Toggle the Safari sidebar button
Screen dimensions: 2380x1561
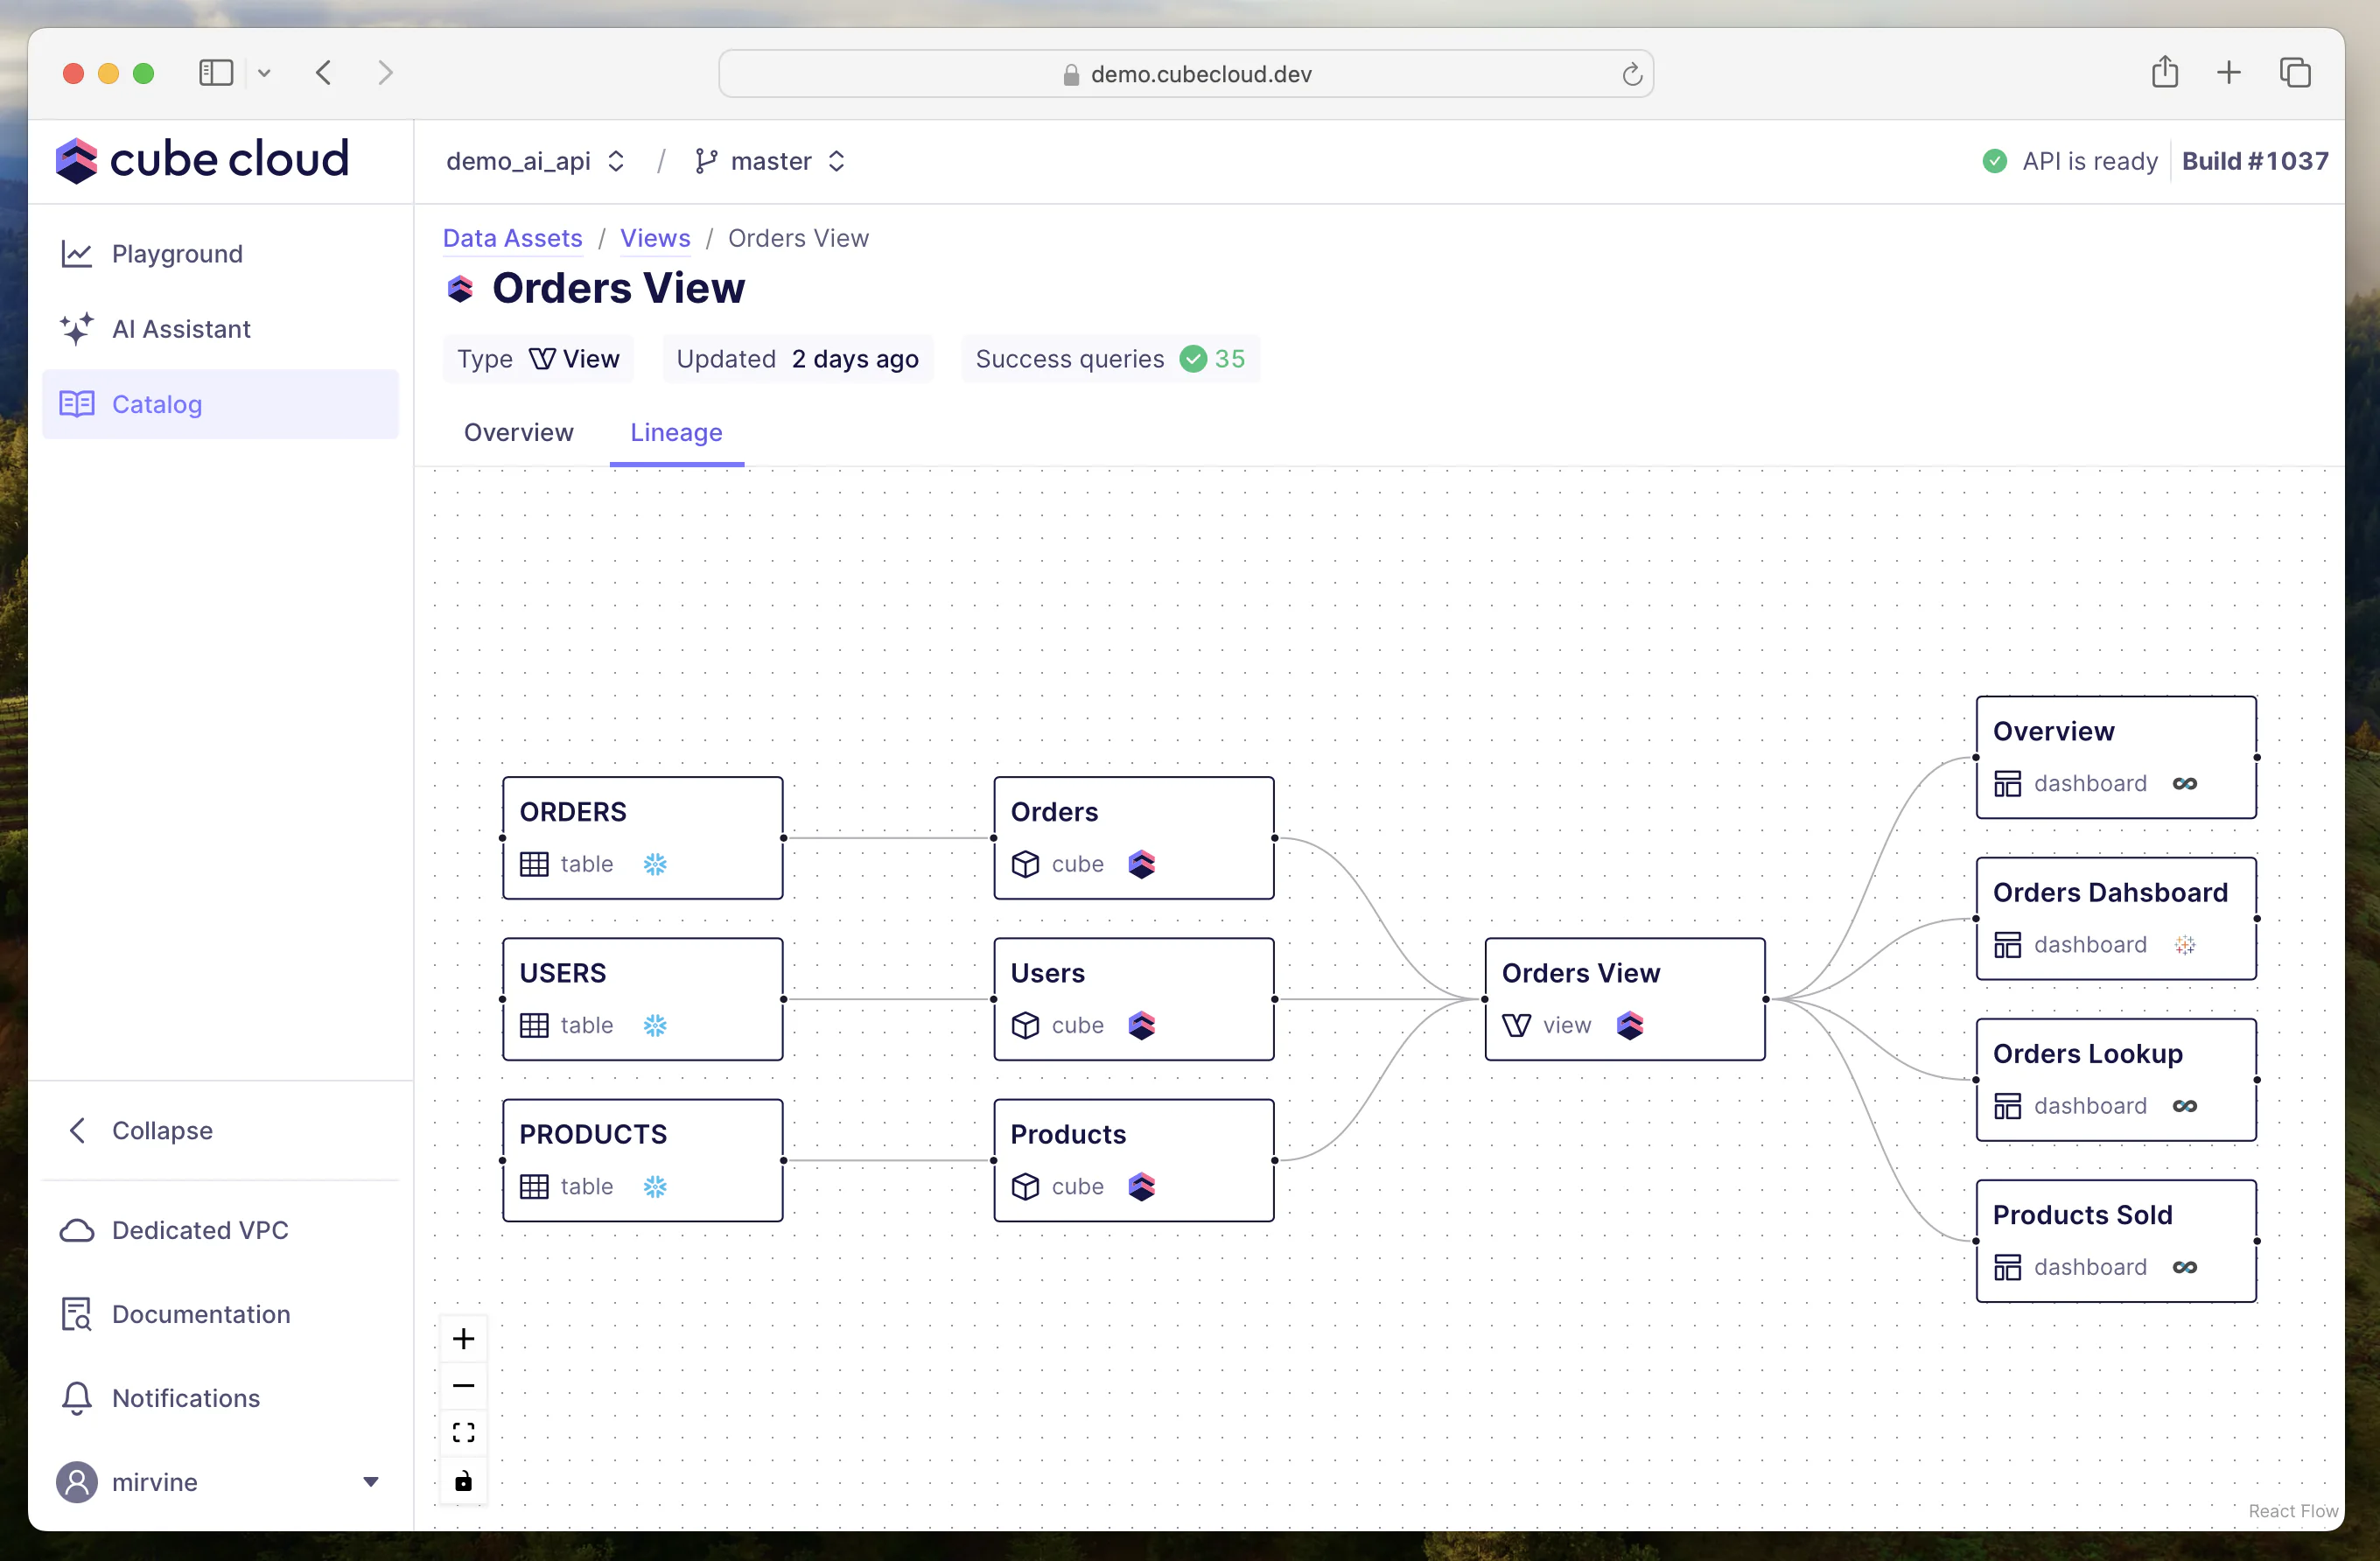pyautogui.click(x=216, y=73)
